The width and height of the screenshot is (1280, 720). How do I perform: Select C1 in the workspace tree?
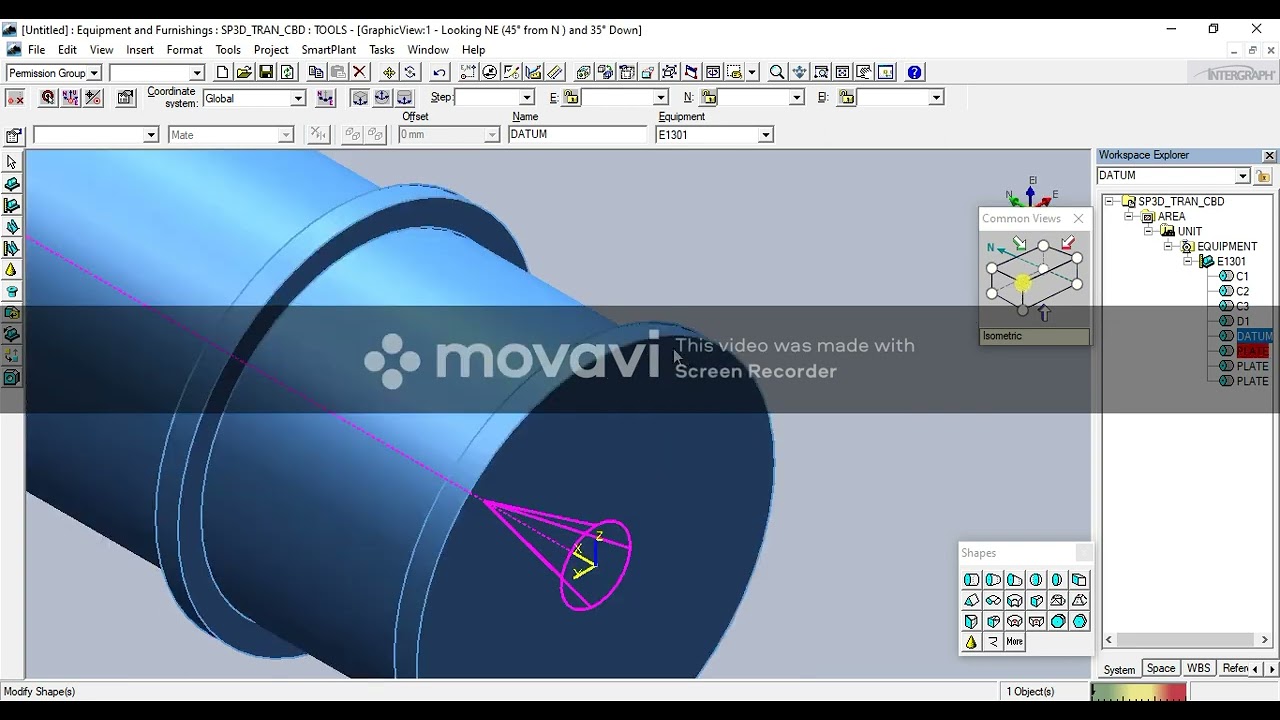point(1242,276)
